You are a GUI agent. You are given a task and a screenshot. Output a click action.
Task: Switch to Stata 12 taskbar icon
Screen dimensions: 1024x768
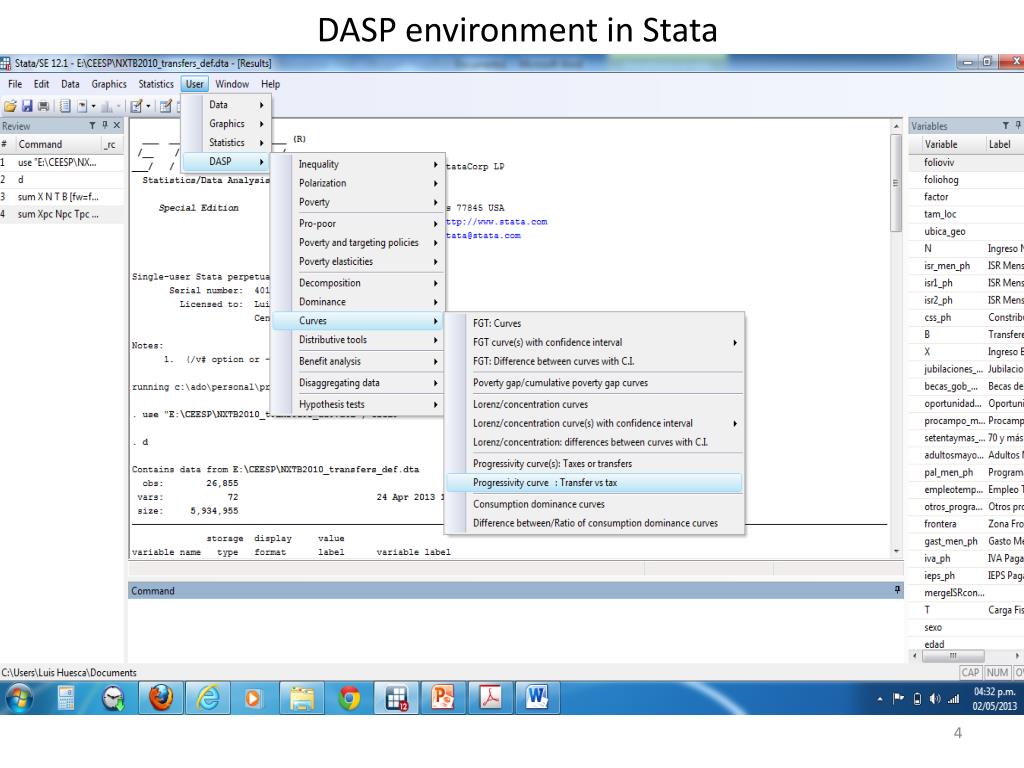tap(396, 698)
